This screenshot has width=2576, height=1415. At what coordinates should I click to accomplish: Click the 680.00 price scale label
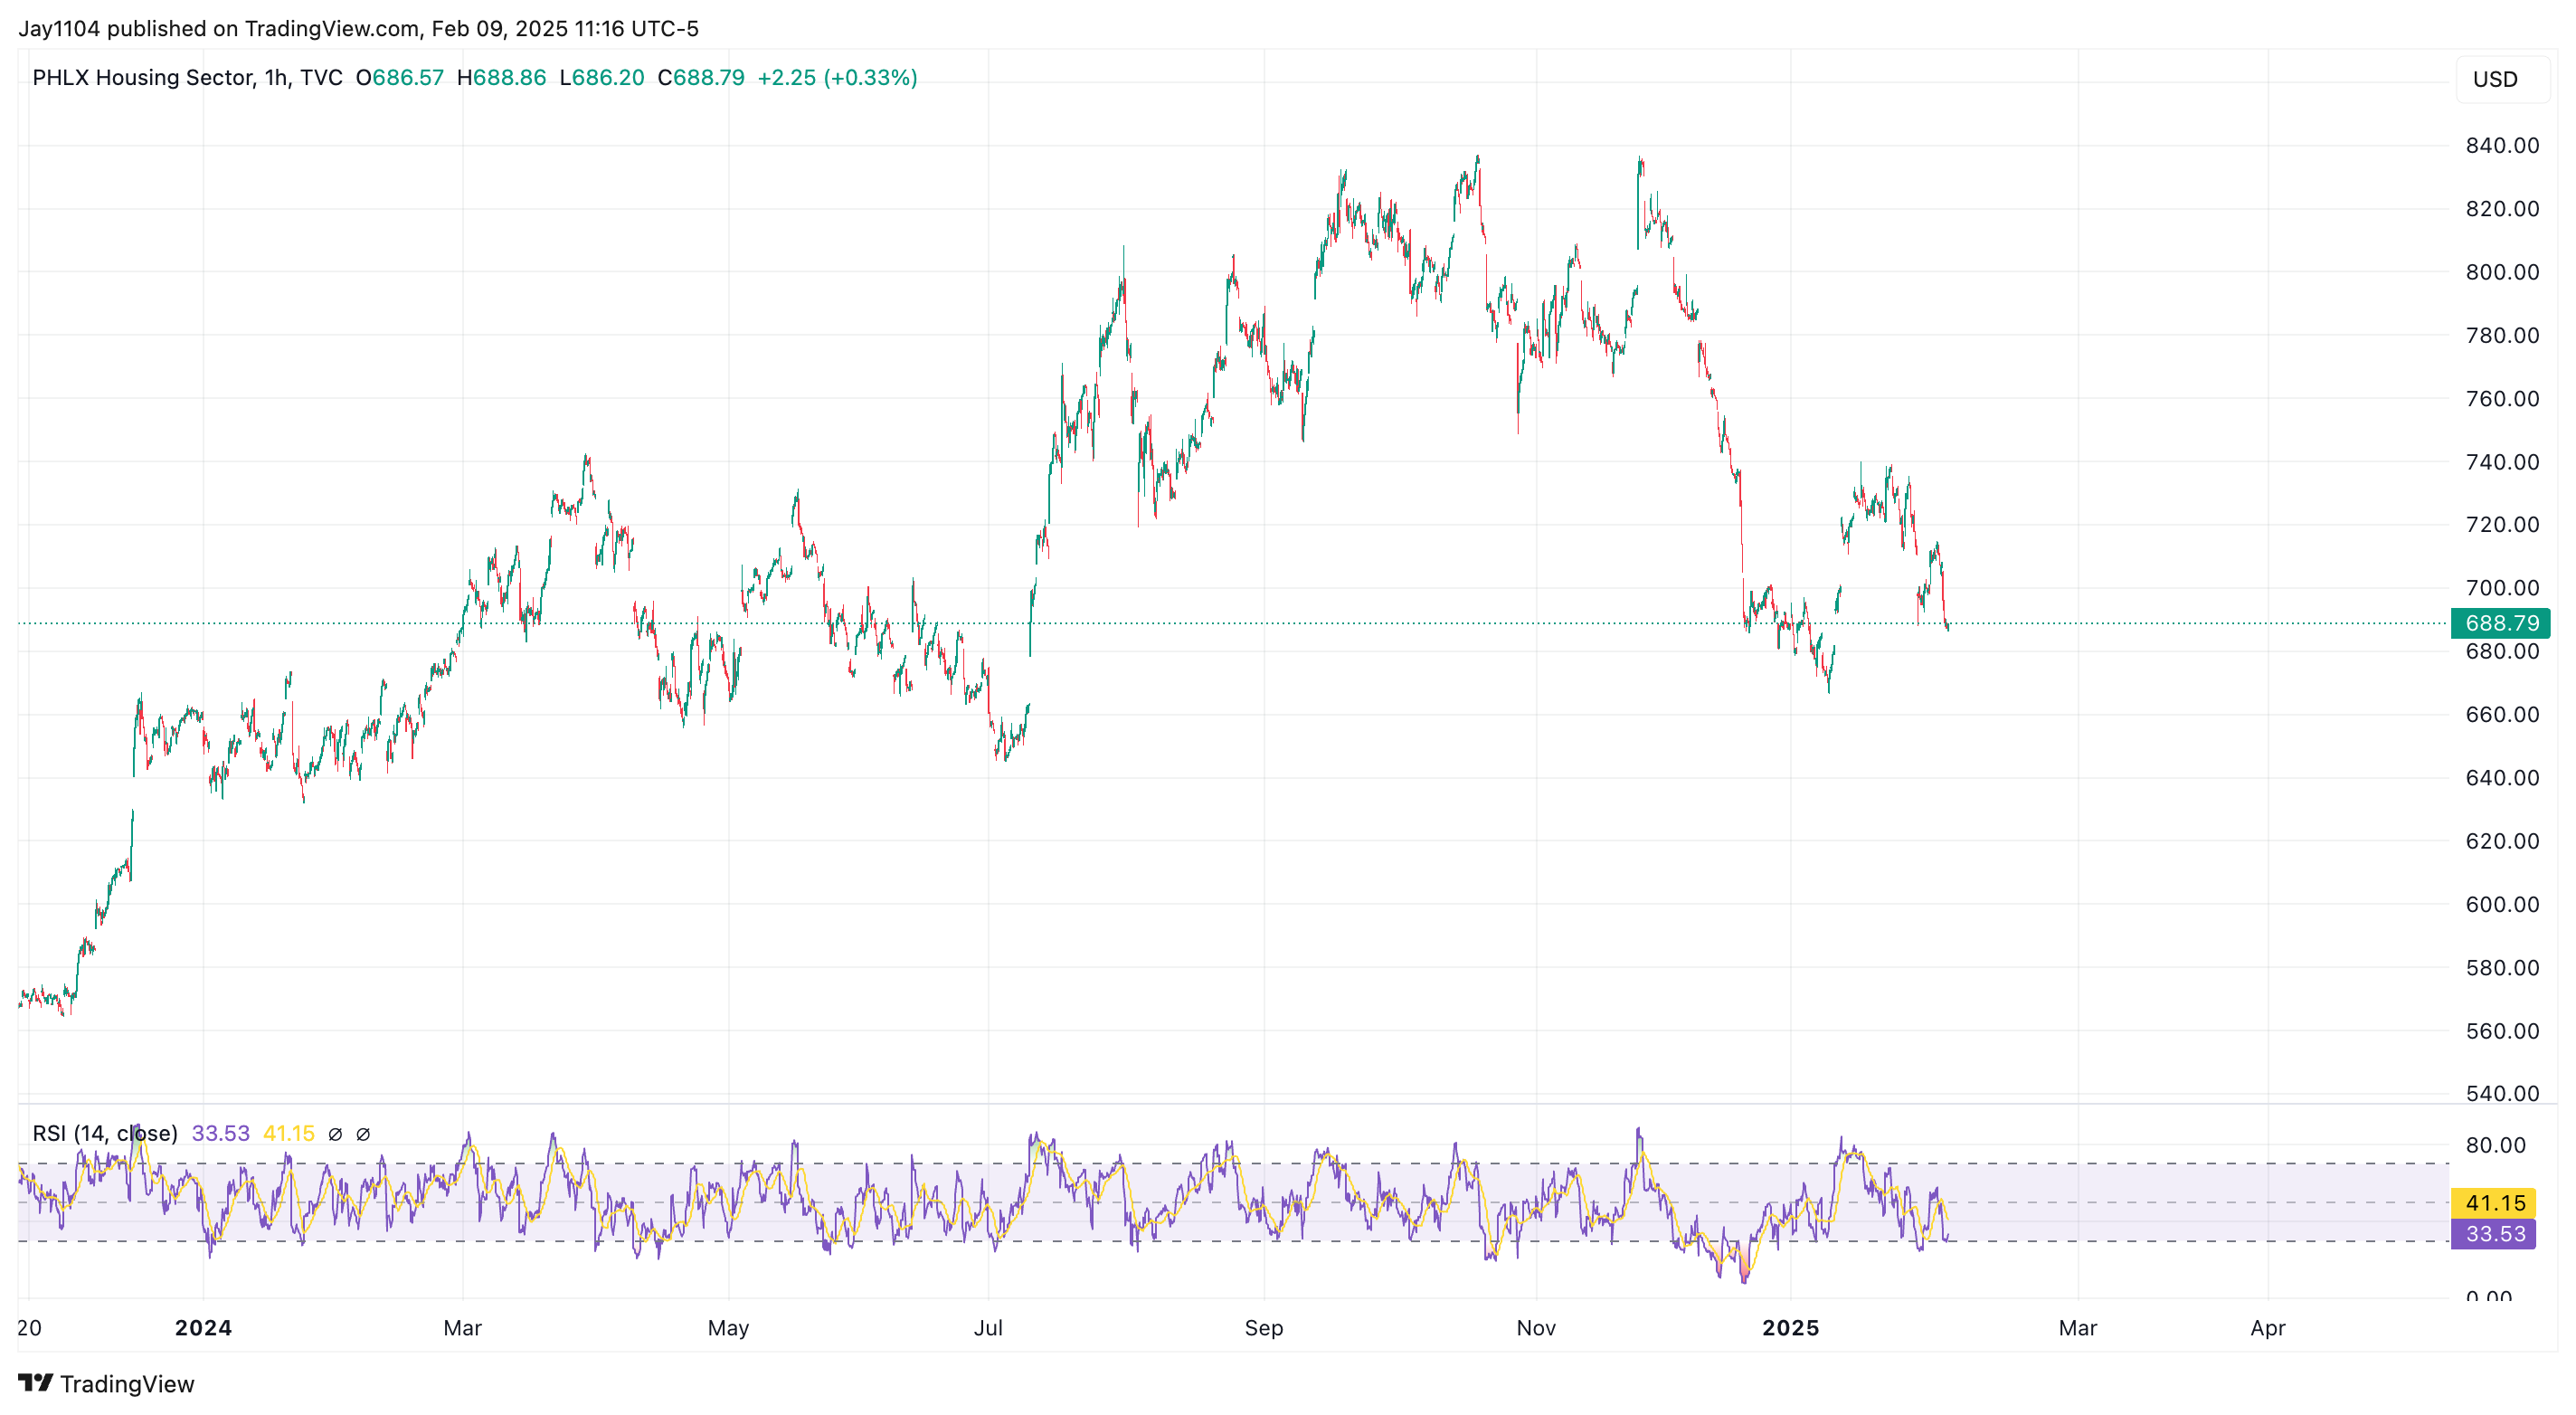click(x=2502, y=652)
